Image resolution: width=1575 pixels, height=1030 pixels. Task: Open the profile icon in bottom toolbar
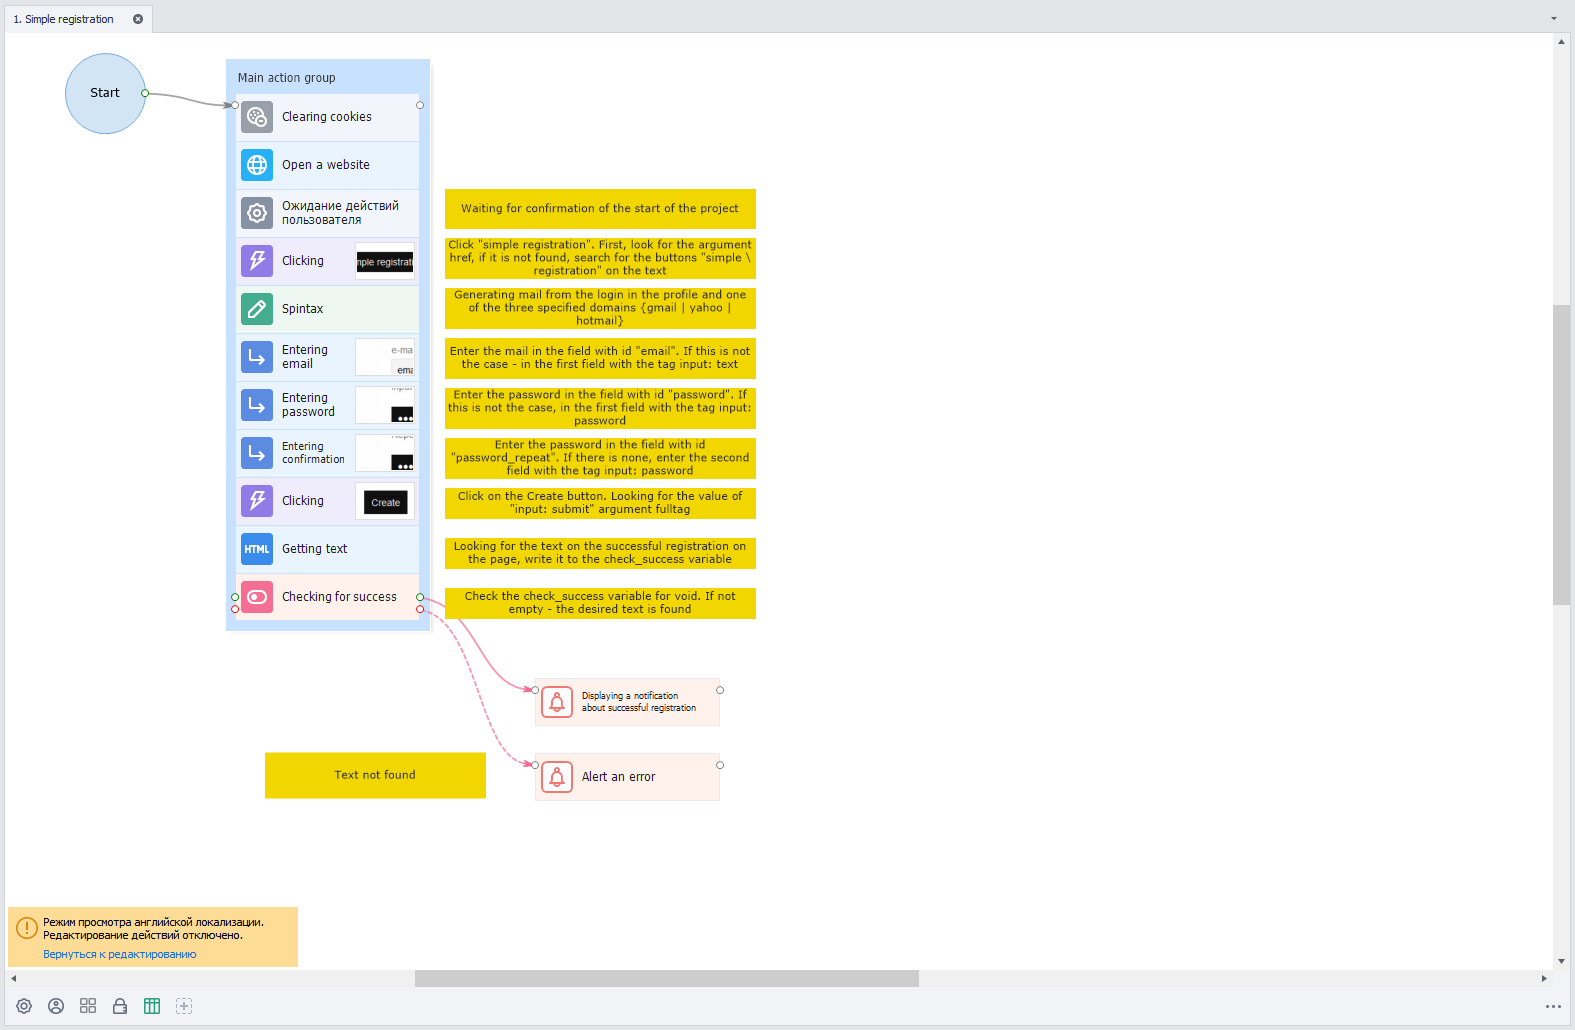pyautogui.click(x=56, y=1006)
